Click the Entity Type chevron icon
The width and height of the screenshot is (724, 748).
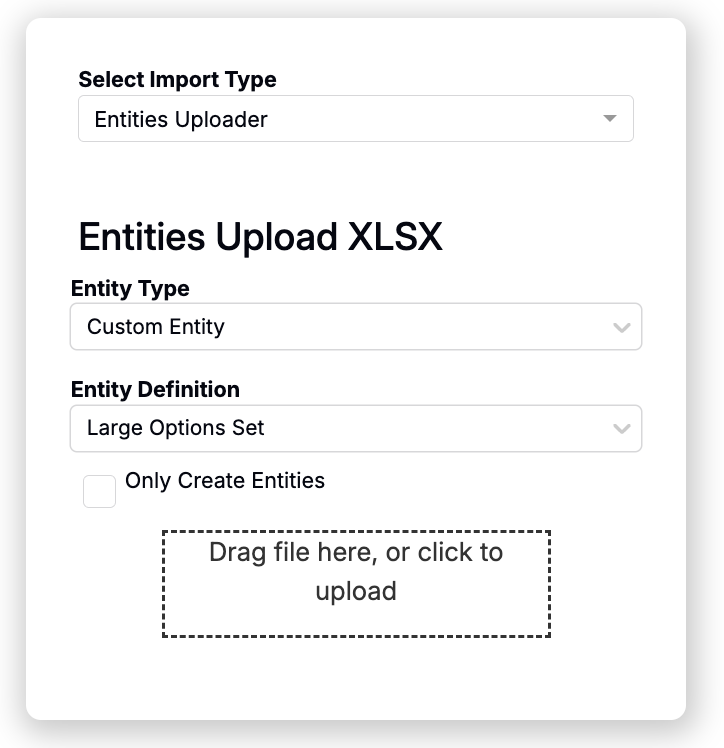click(622, 327)
